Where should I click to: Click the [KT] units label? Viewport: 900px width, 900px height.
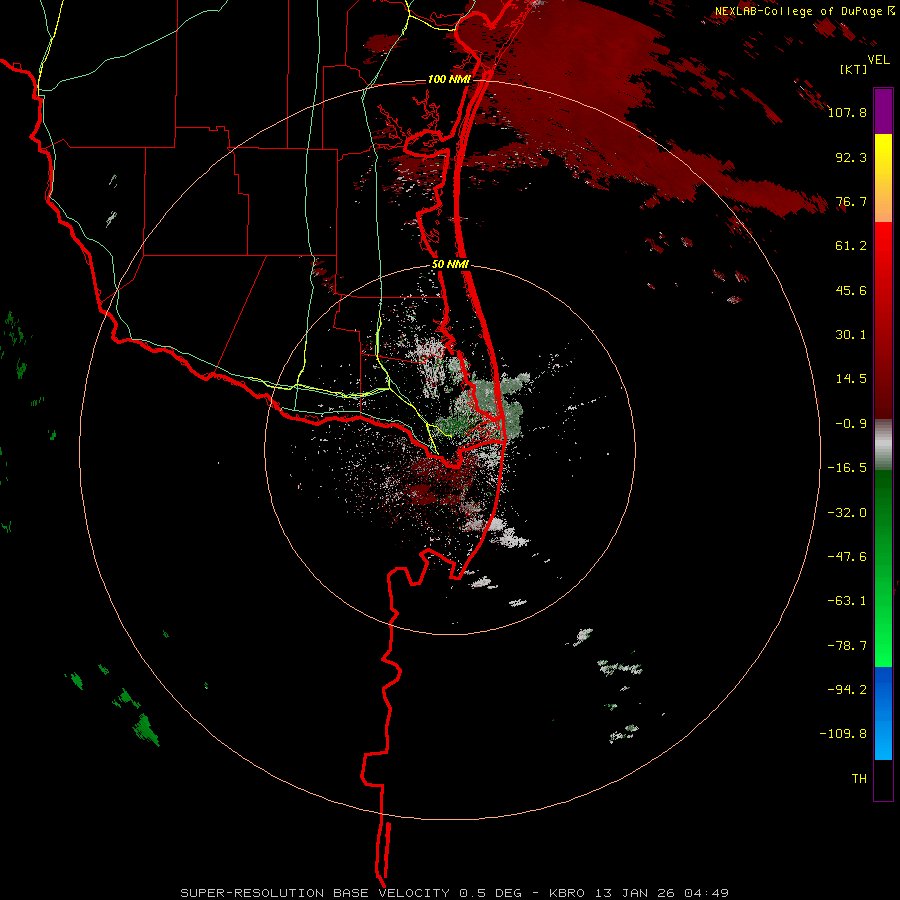854,69
